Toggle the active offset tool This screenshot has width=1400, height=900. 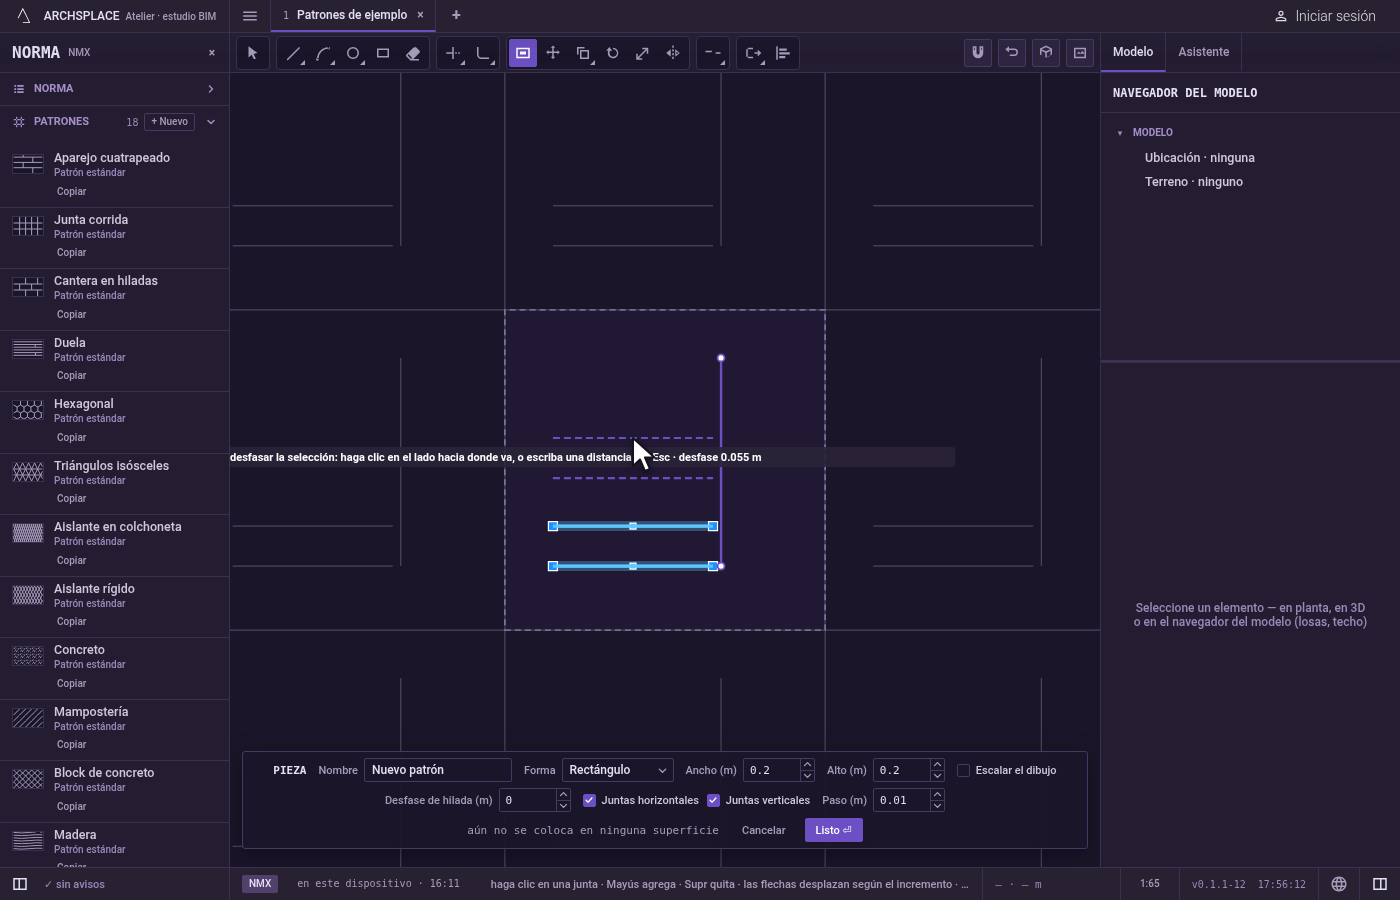[x=523, y=53]
